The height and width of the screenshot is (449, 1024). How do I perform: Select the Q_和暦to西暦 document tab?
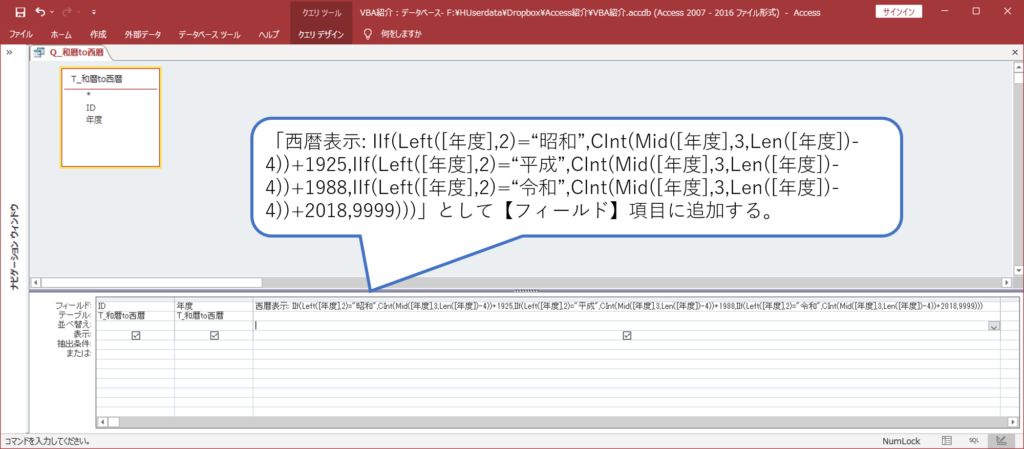pyautogui.click(x=70, y=53)
